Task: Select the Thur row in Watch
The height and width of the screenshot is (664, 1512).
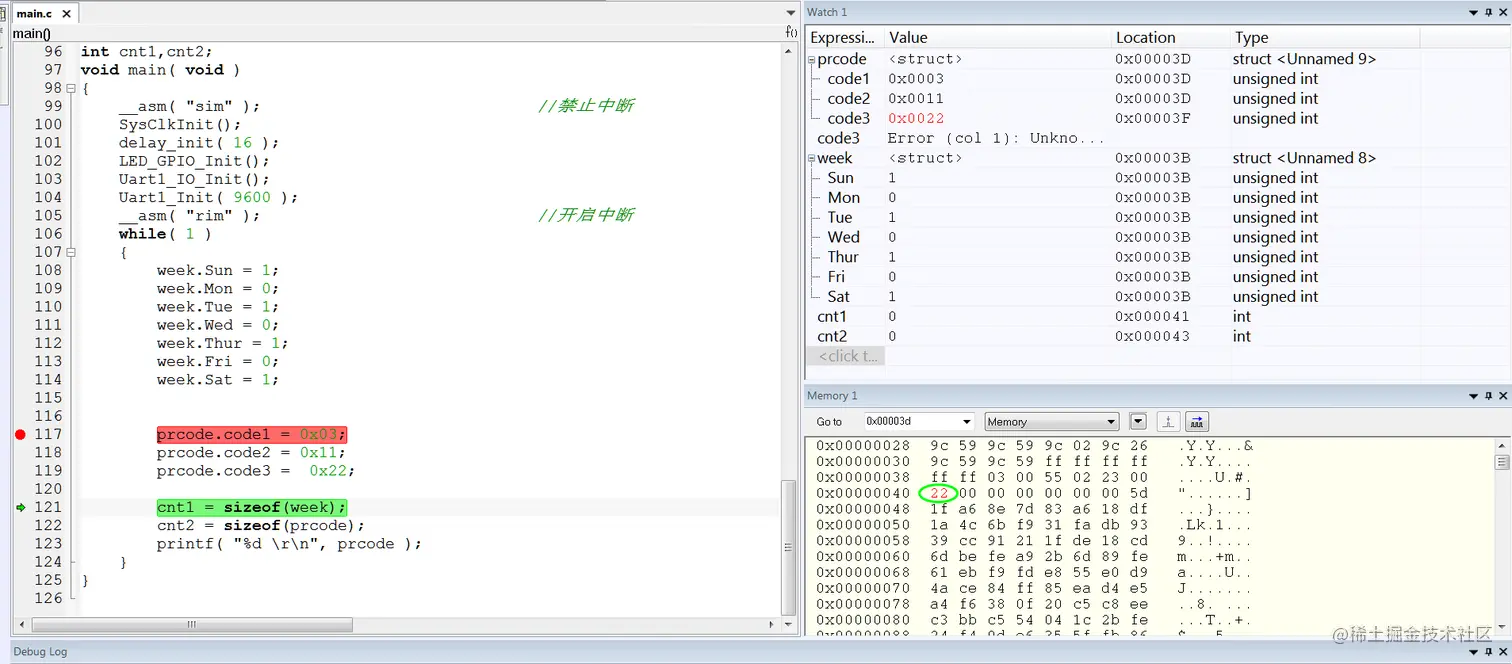Action: tap(1157, 258)
